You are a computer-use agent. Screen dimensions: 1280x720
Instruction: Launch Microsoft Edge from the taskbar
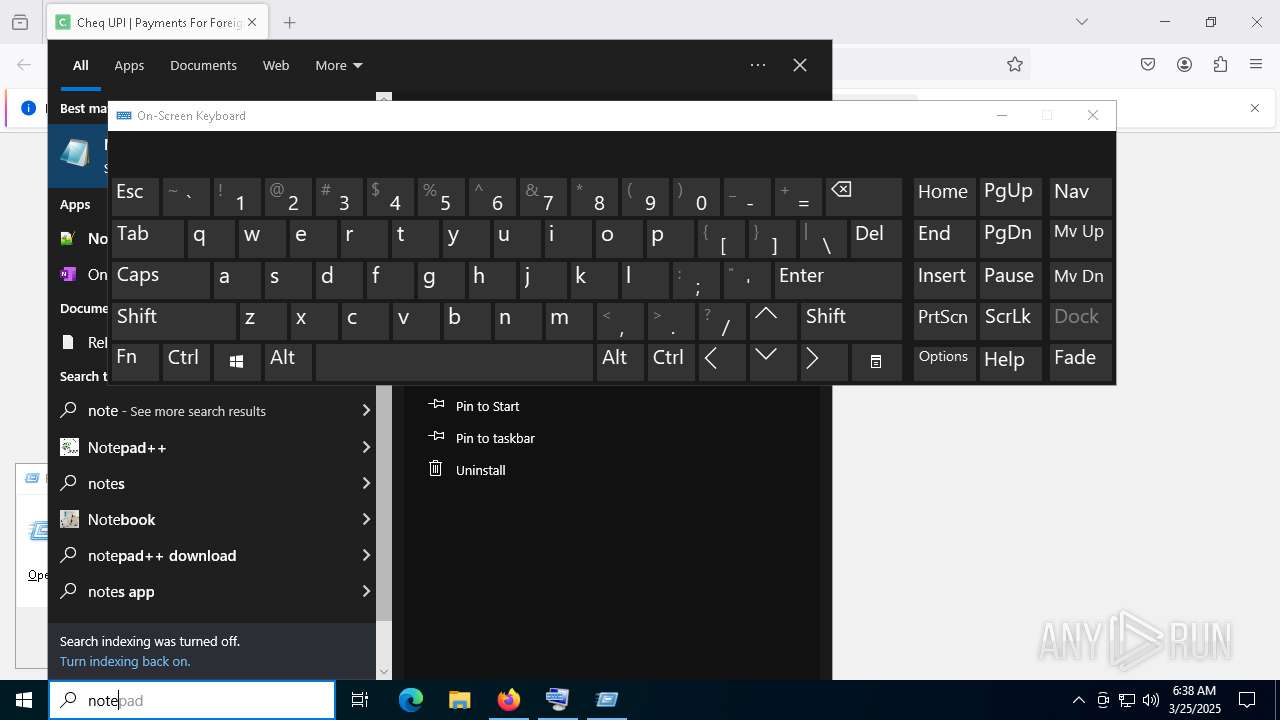point(411,700)
